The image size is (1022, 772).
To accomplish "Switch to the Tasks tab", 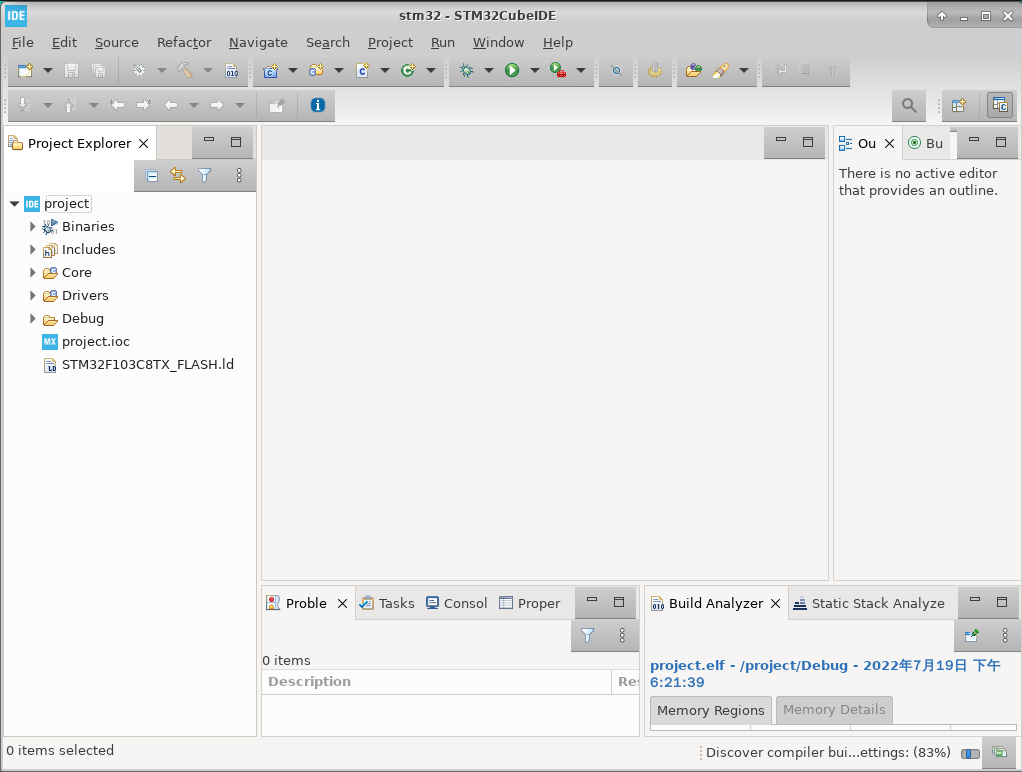I will point(387,603).
